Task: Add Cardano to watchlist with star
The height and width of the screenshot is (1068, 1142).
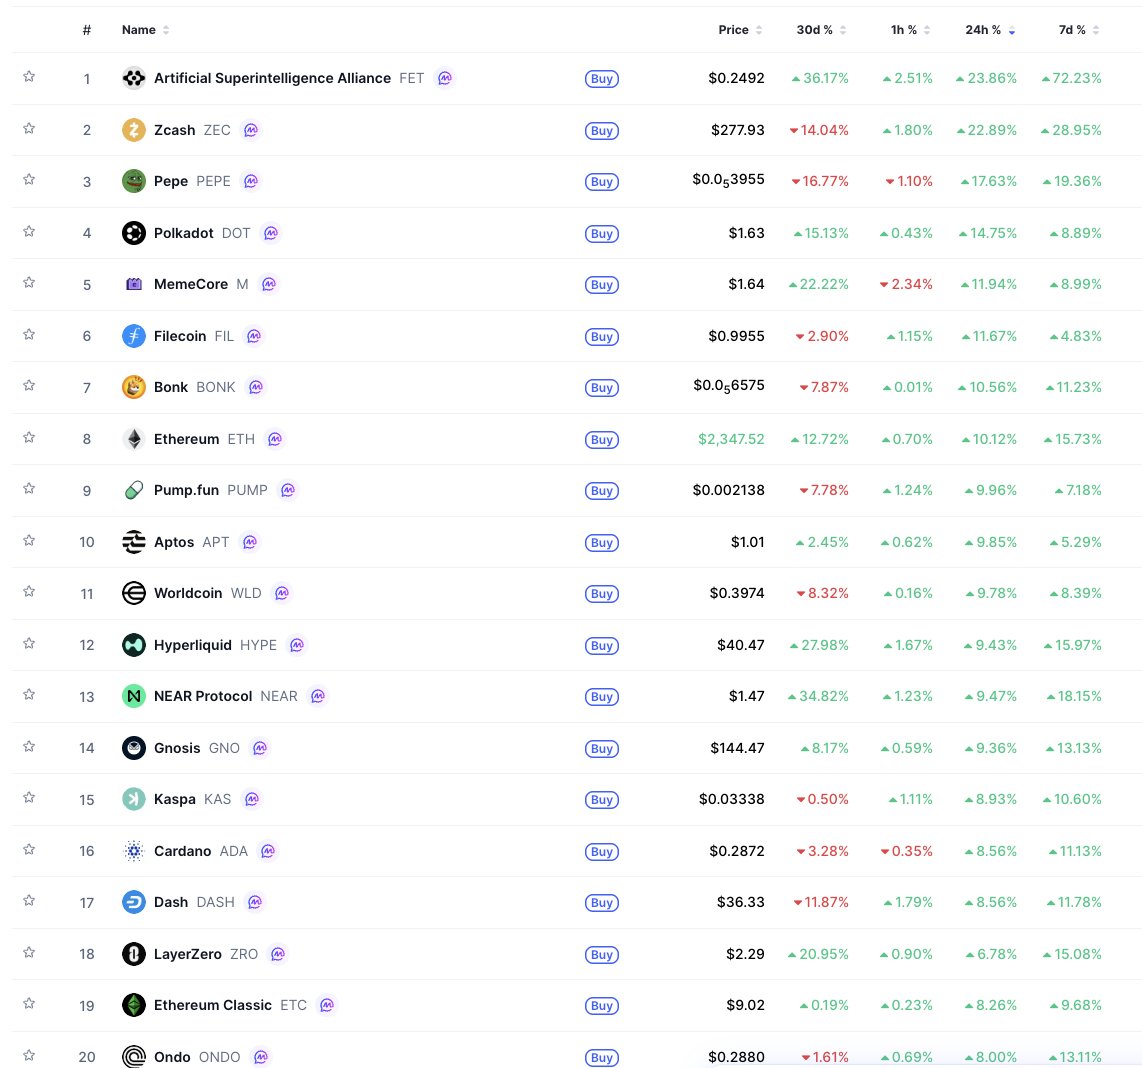Action: 29,850
